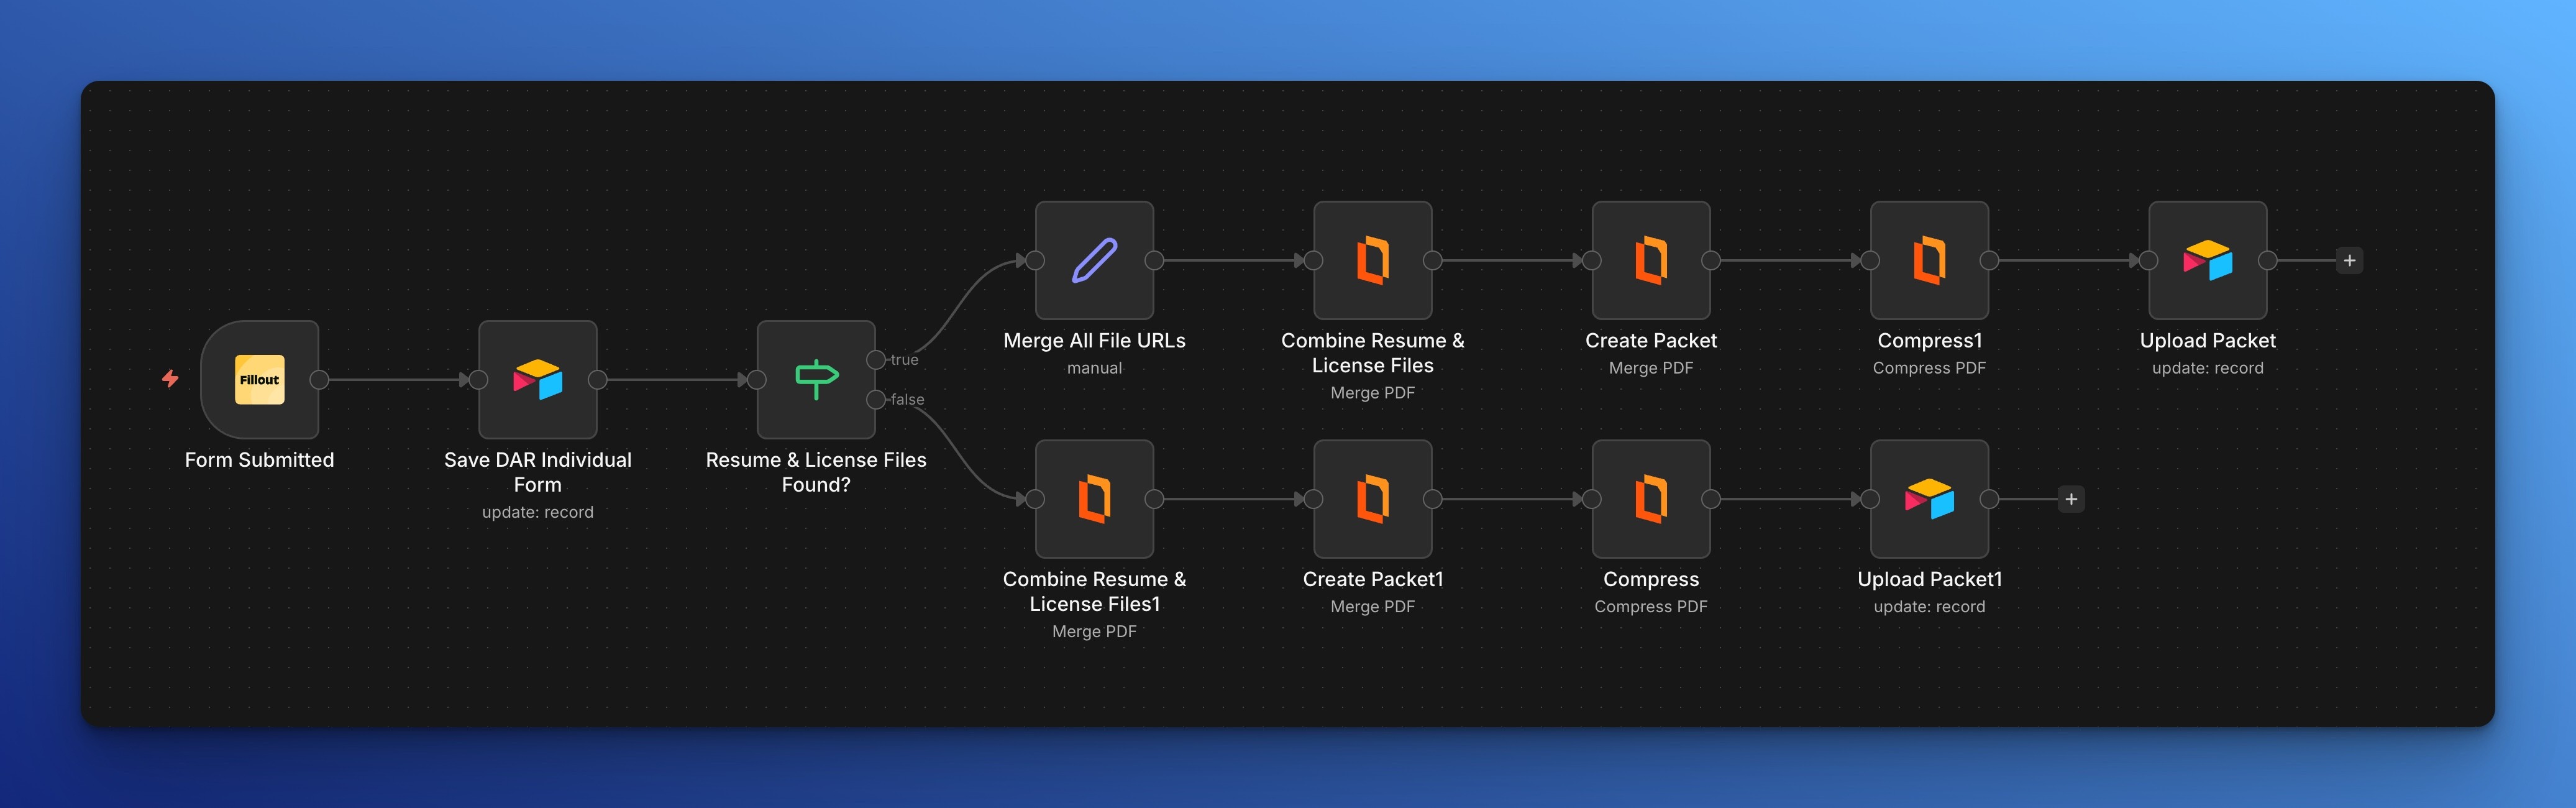This screenshot has height=808, width=2576.
Task: Click the output connector dot on Save DAR Individual Form
Action: (x=599, y=380)
